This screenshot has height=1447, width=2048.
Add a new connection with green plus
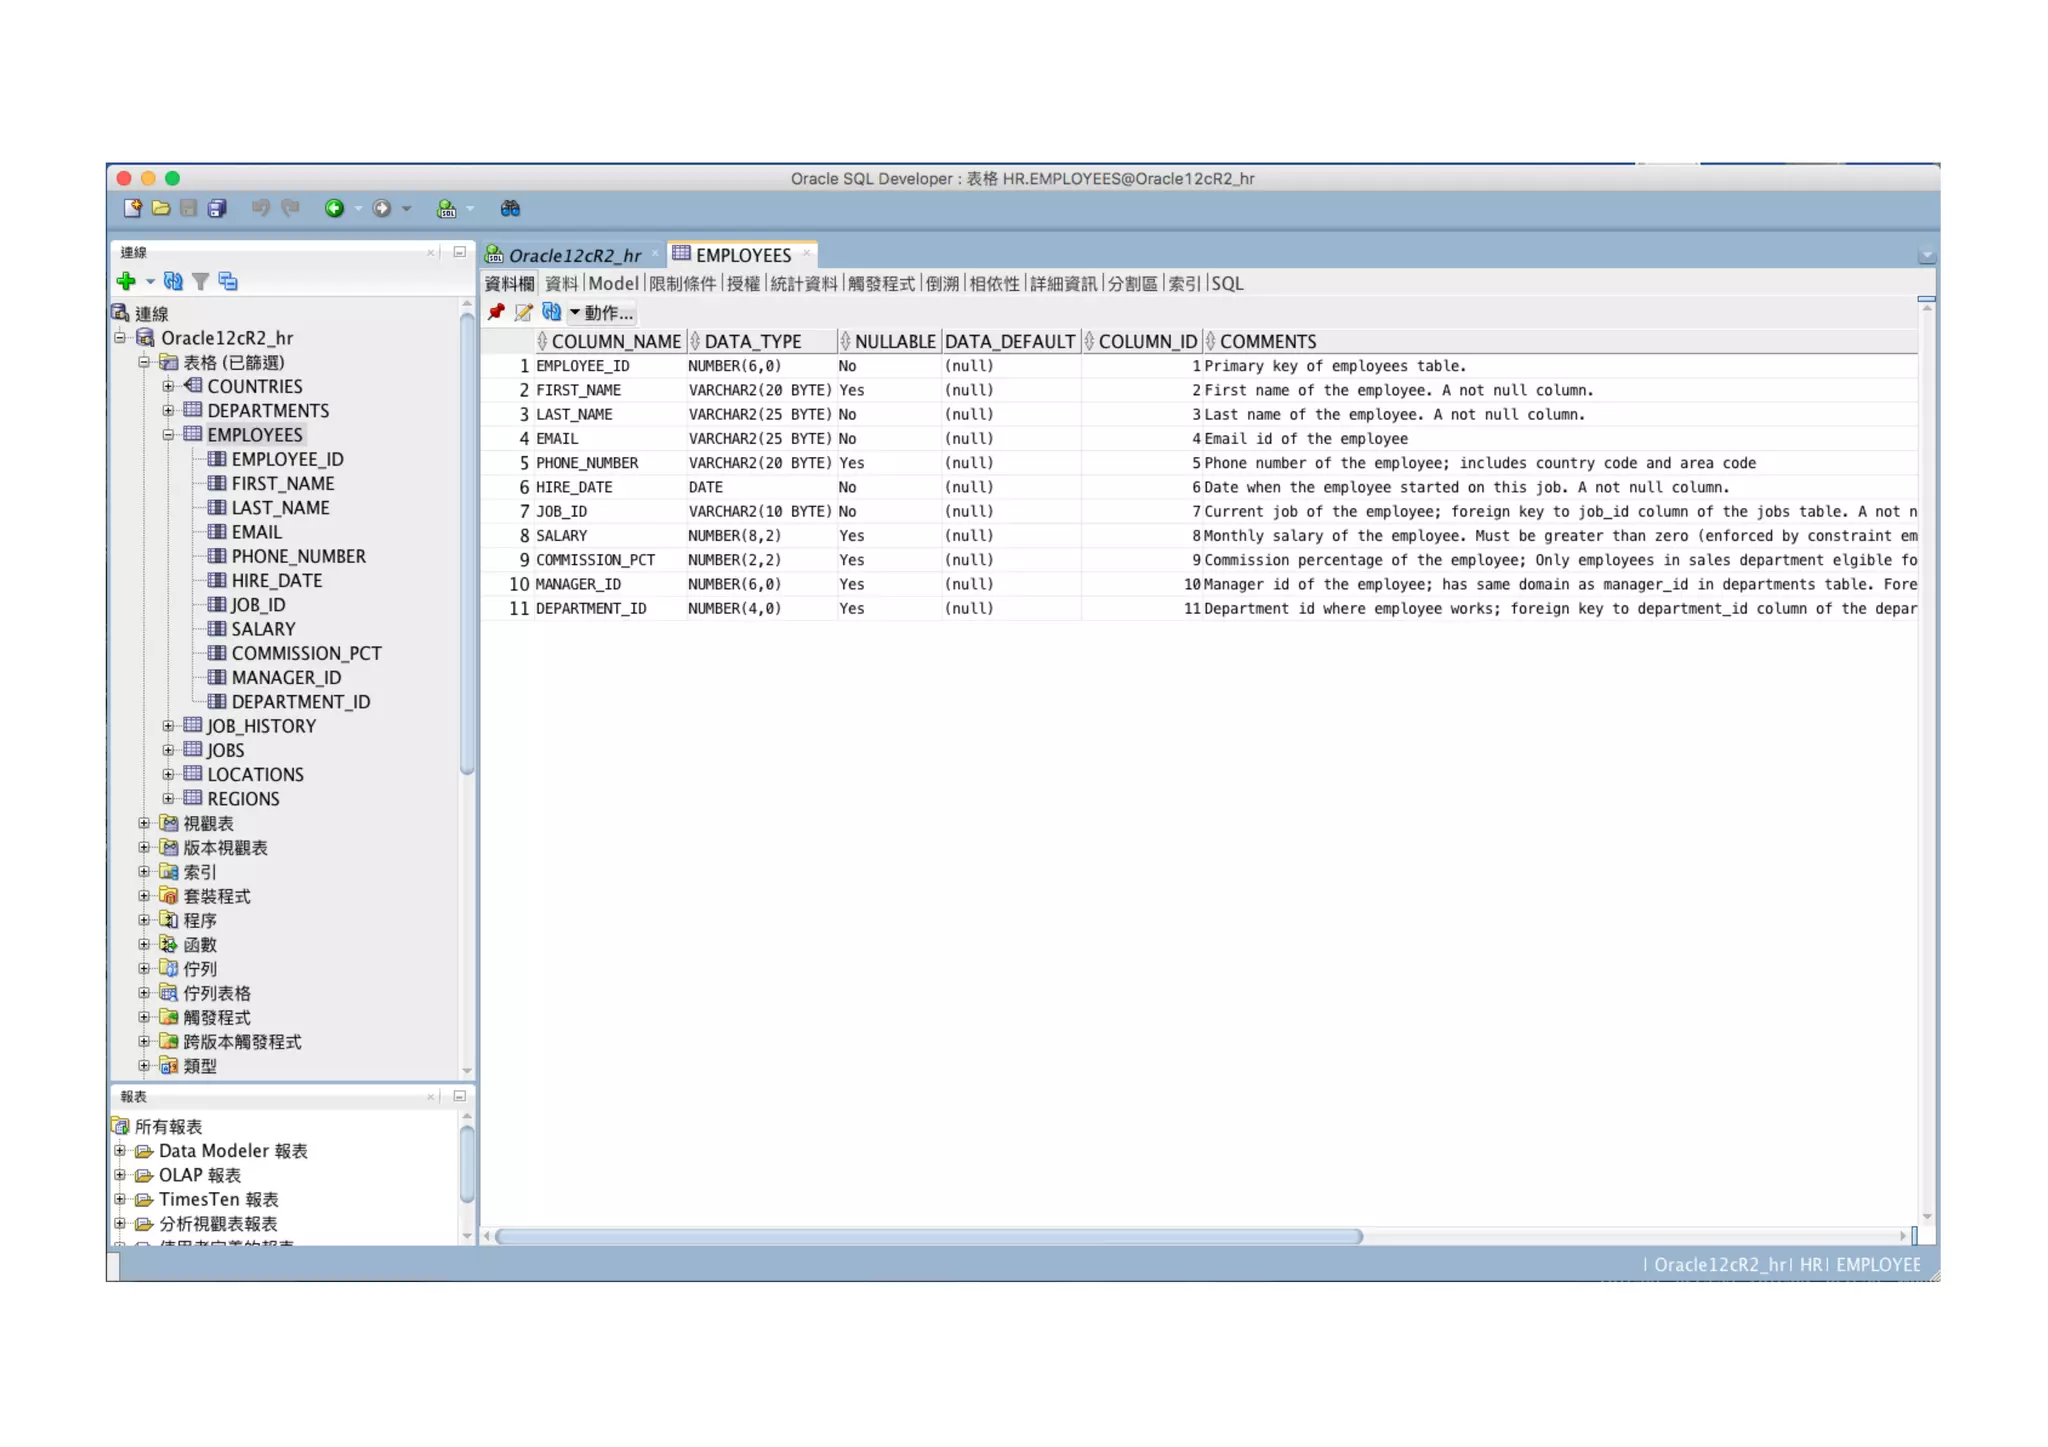tap(126, 281)
